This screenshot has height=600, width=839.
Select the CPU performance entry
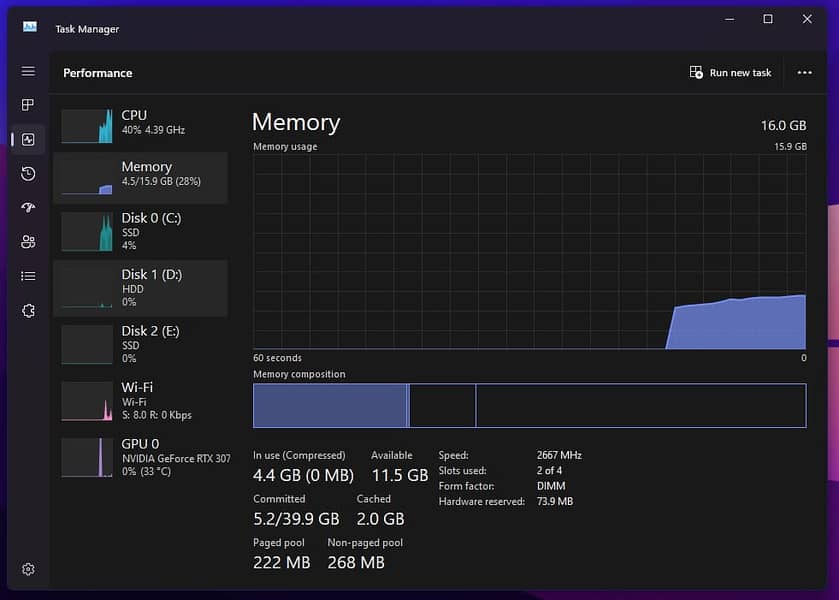point(141,125)
